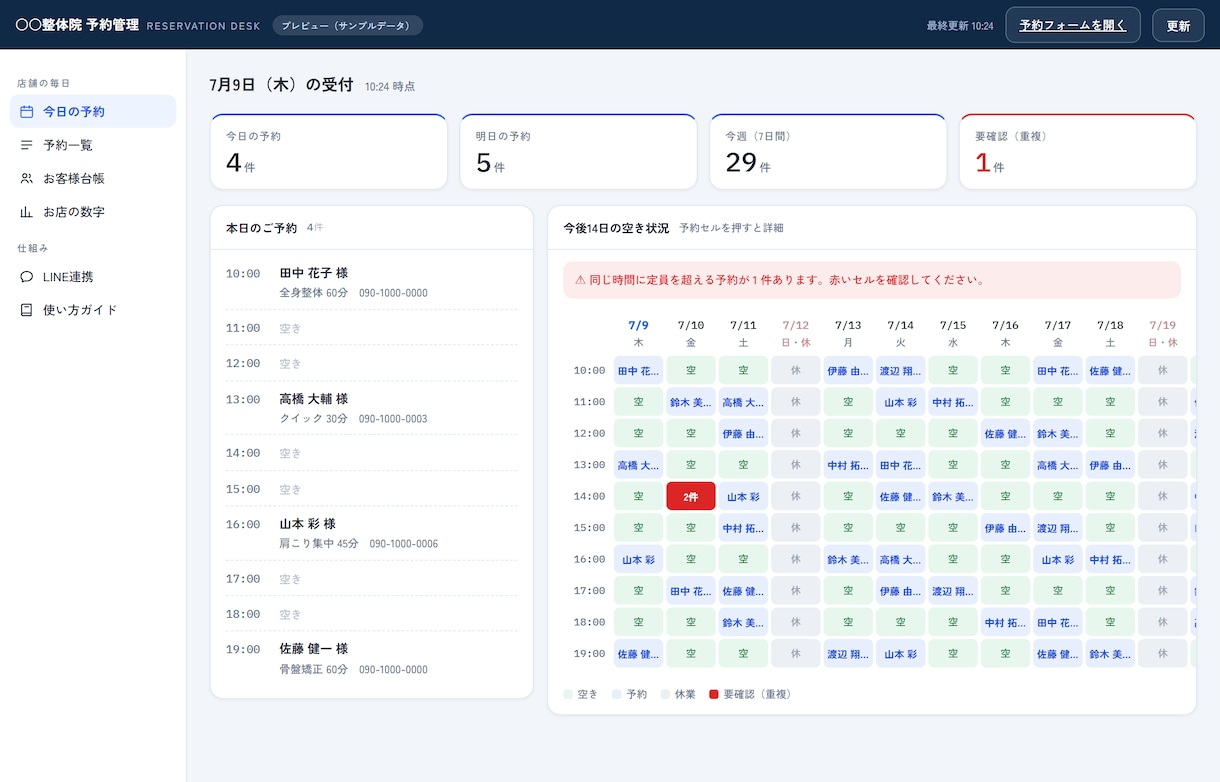Open 渡辺 booking on 7/17 at 15:00

click(x=1058, y=527)
